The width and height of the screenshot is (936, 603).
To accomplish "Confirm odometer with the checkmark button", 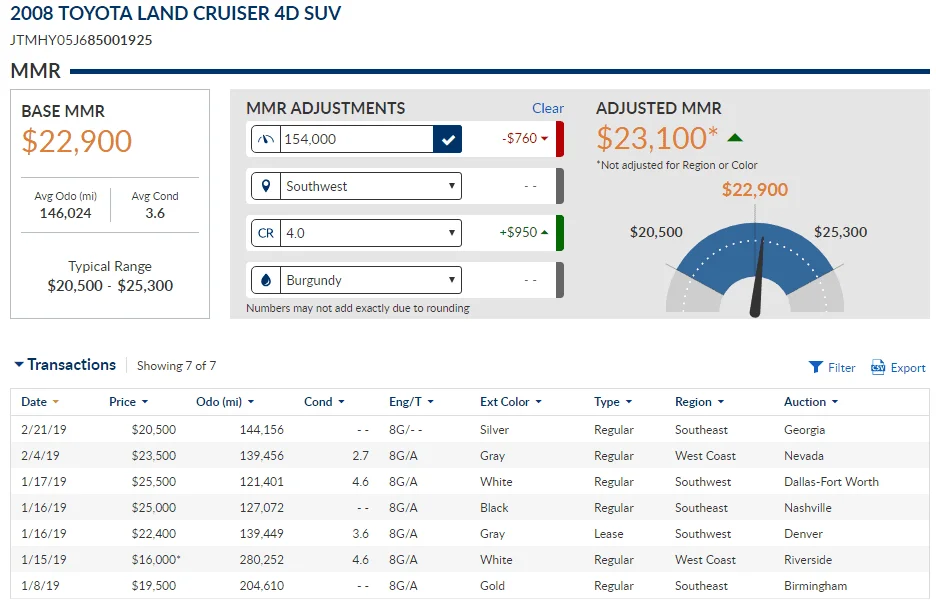I will (x=448, y=139).
